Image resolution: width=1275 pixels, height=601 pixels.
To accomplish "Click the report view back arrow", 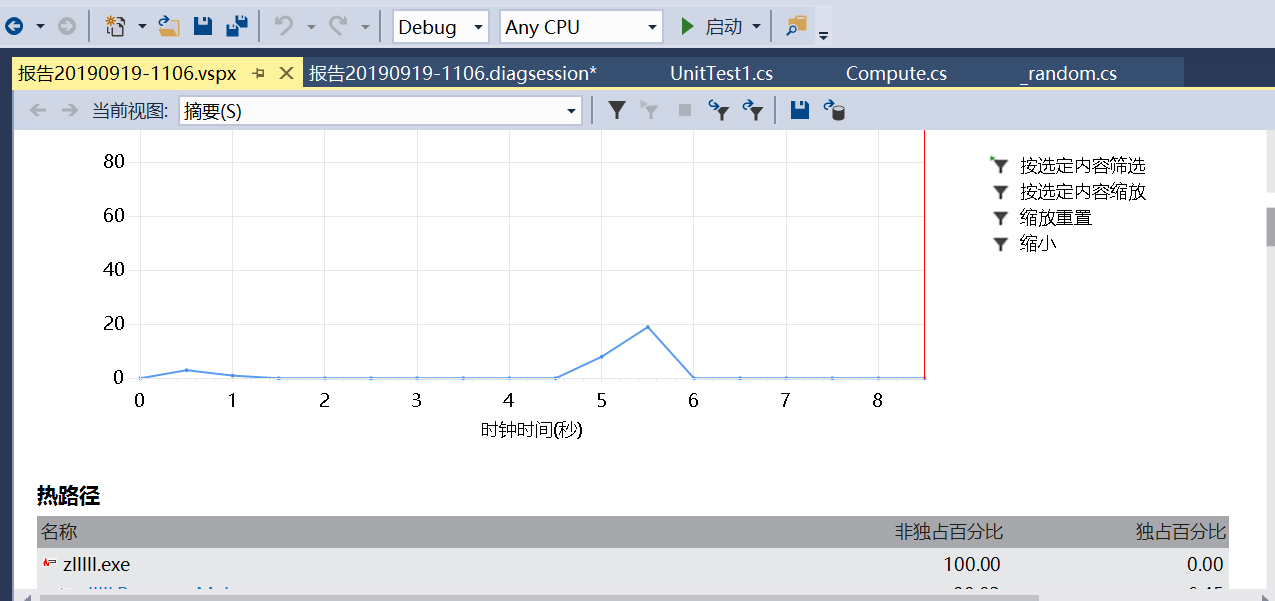I will click(38, 111).
